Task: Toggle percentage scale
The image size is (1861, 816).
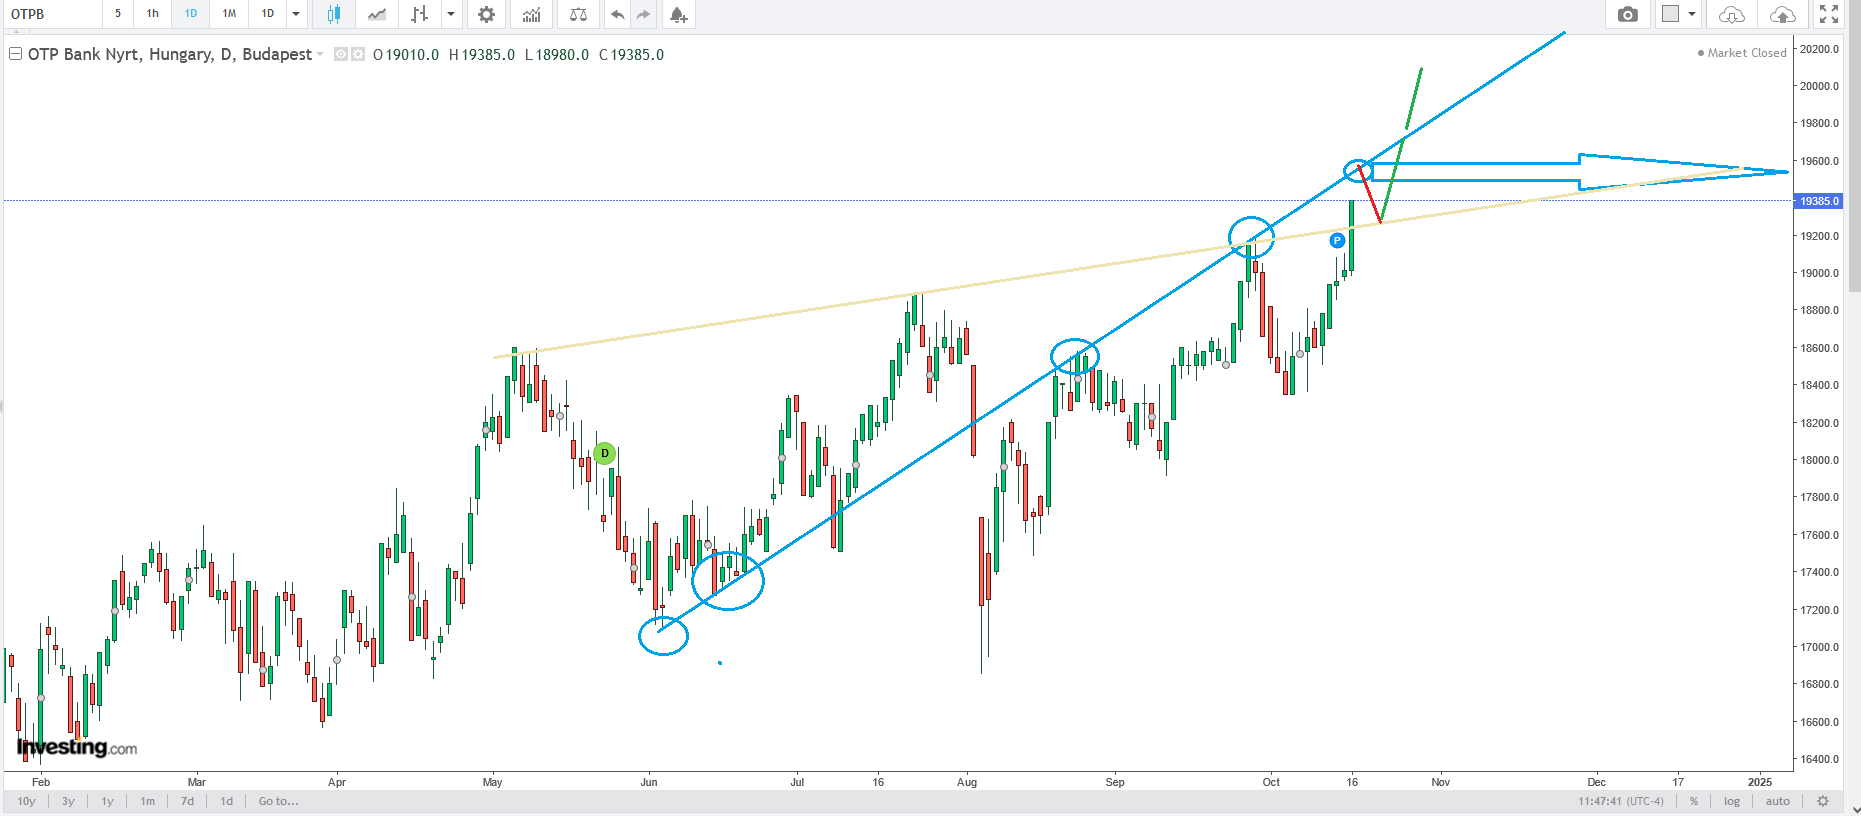Action: click(1694, 801)
